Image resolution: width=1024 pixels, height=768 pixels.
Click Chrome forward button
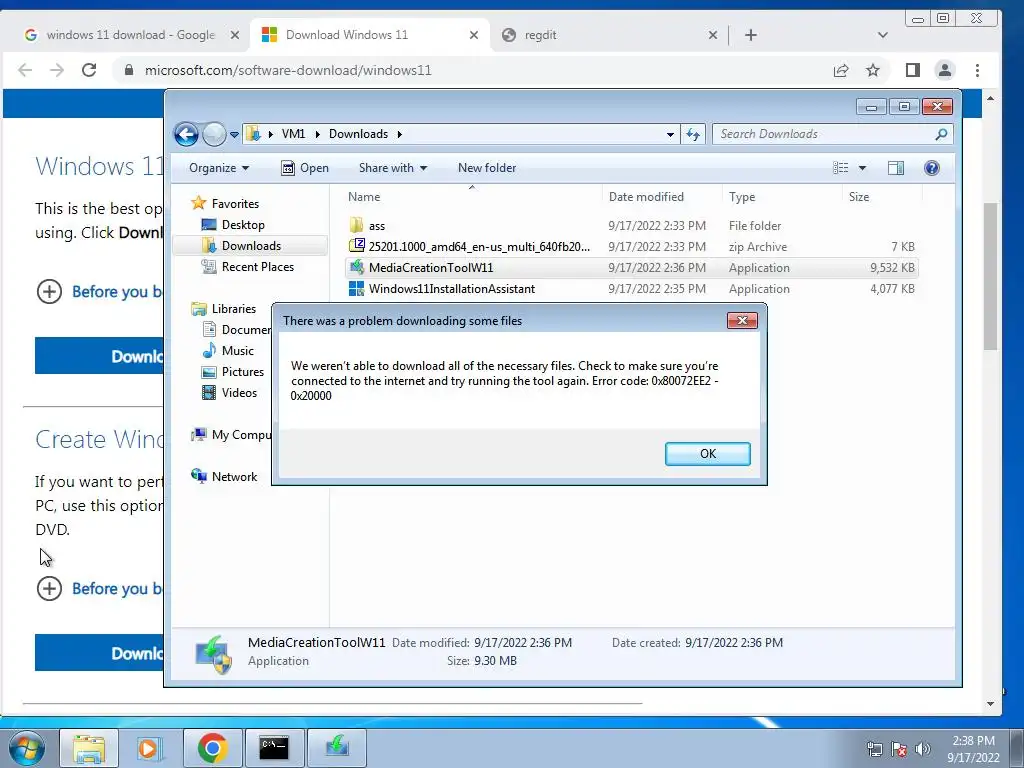[x=57, y=70]
